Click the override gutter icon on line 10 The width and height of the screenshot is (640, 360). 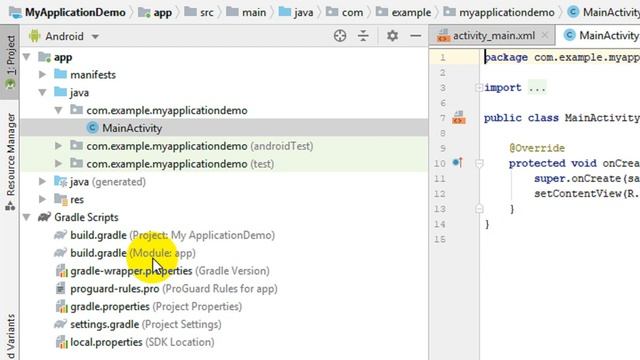(458, 162)
